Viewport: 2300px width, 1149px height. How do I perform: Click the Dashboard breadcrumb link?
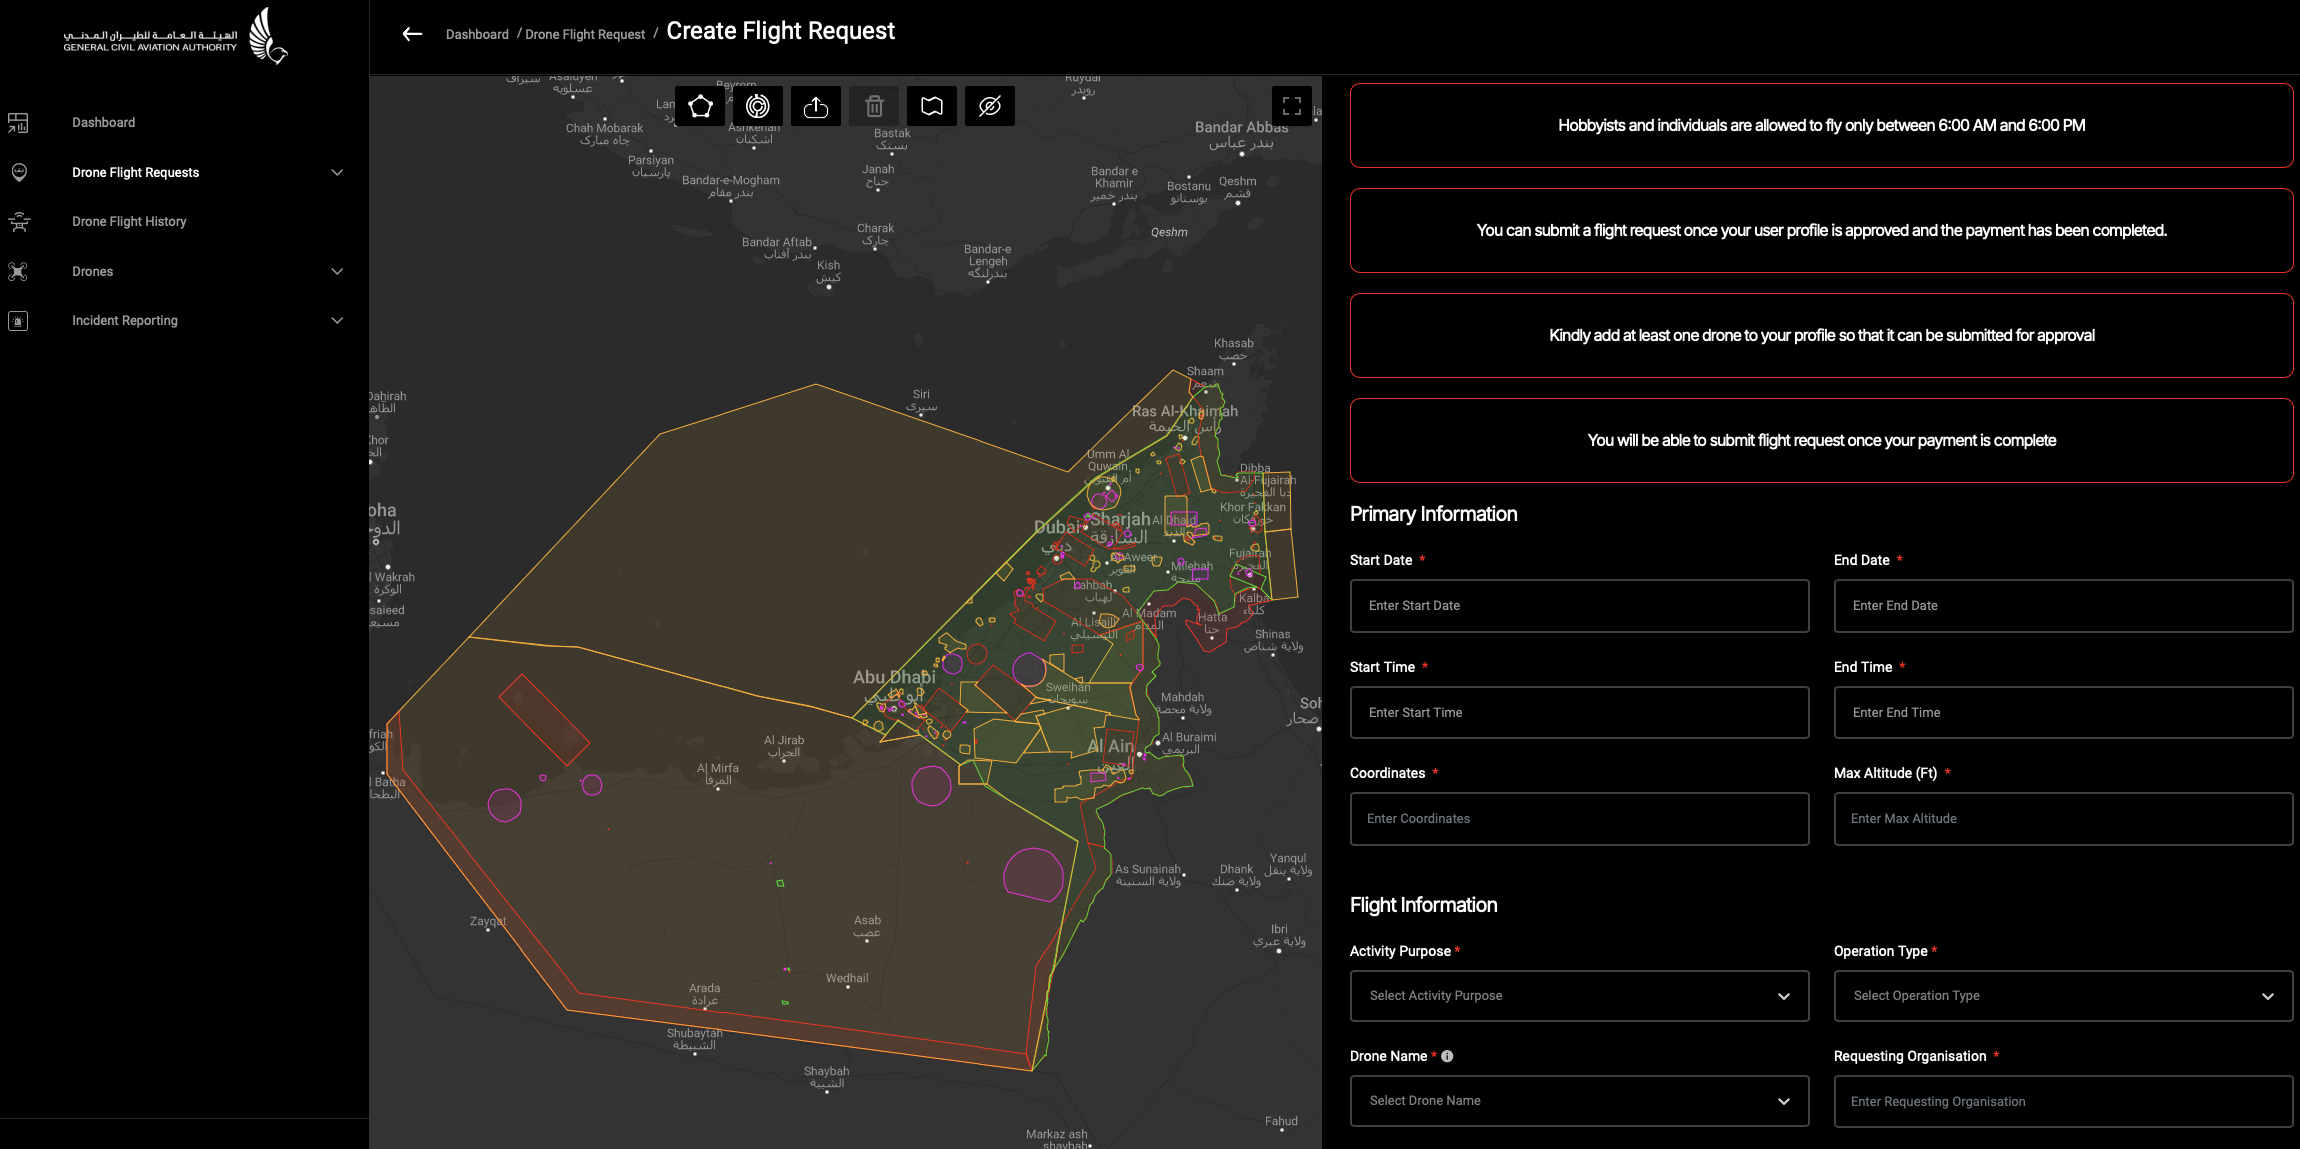tap(477, 34)
